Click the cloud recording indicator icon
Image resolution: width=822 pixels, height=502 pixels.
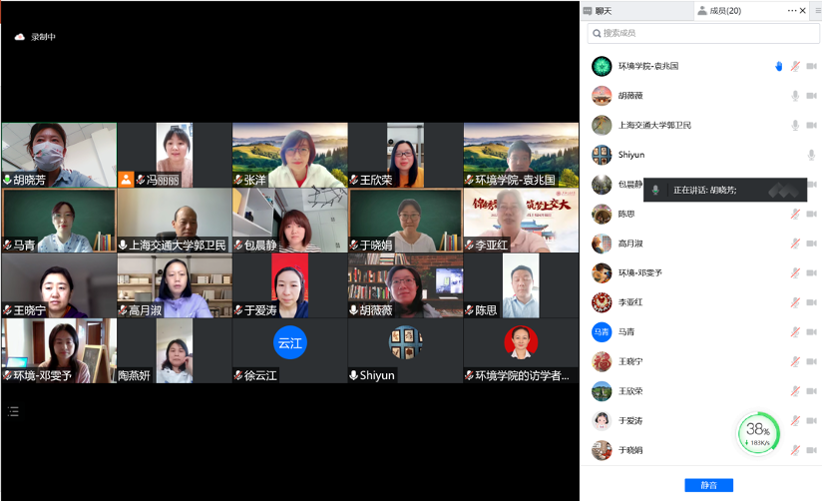point(19,37)
